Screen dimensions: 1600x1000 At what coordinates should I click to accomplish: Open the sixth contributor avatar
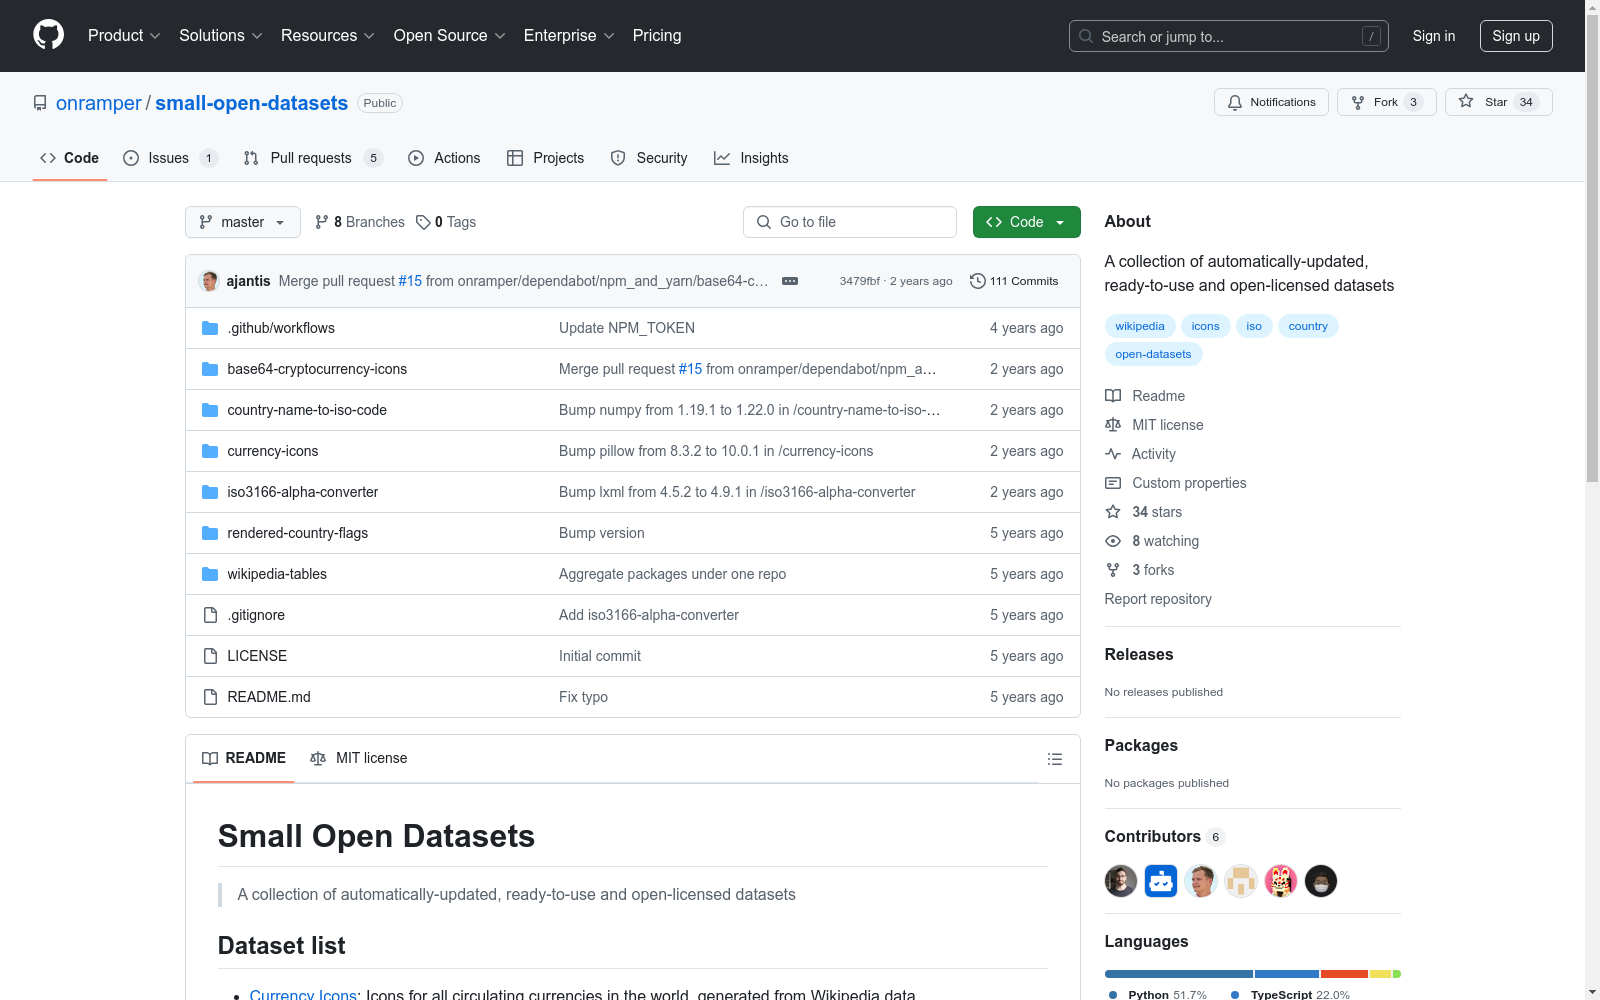point(1321,881)
